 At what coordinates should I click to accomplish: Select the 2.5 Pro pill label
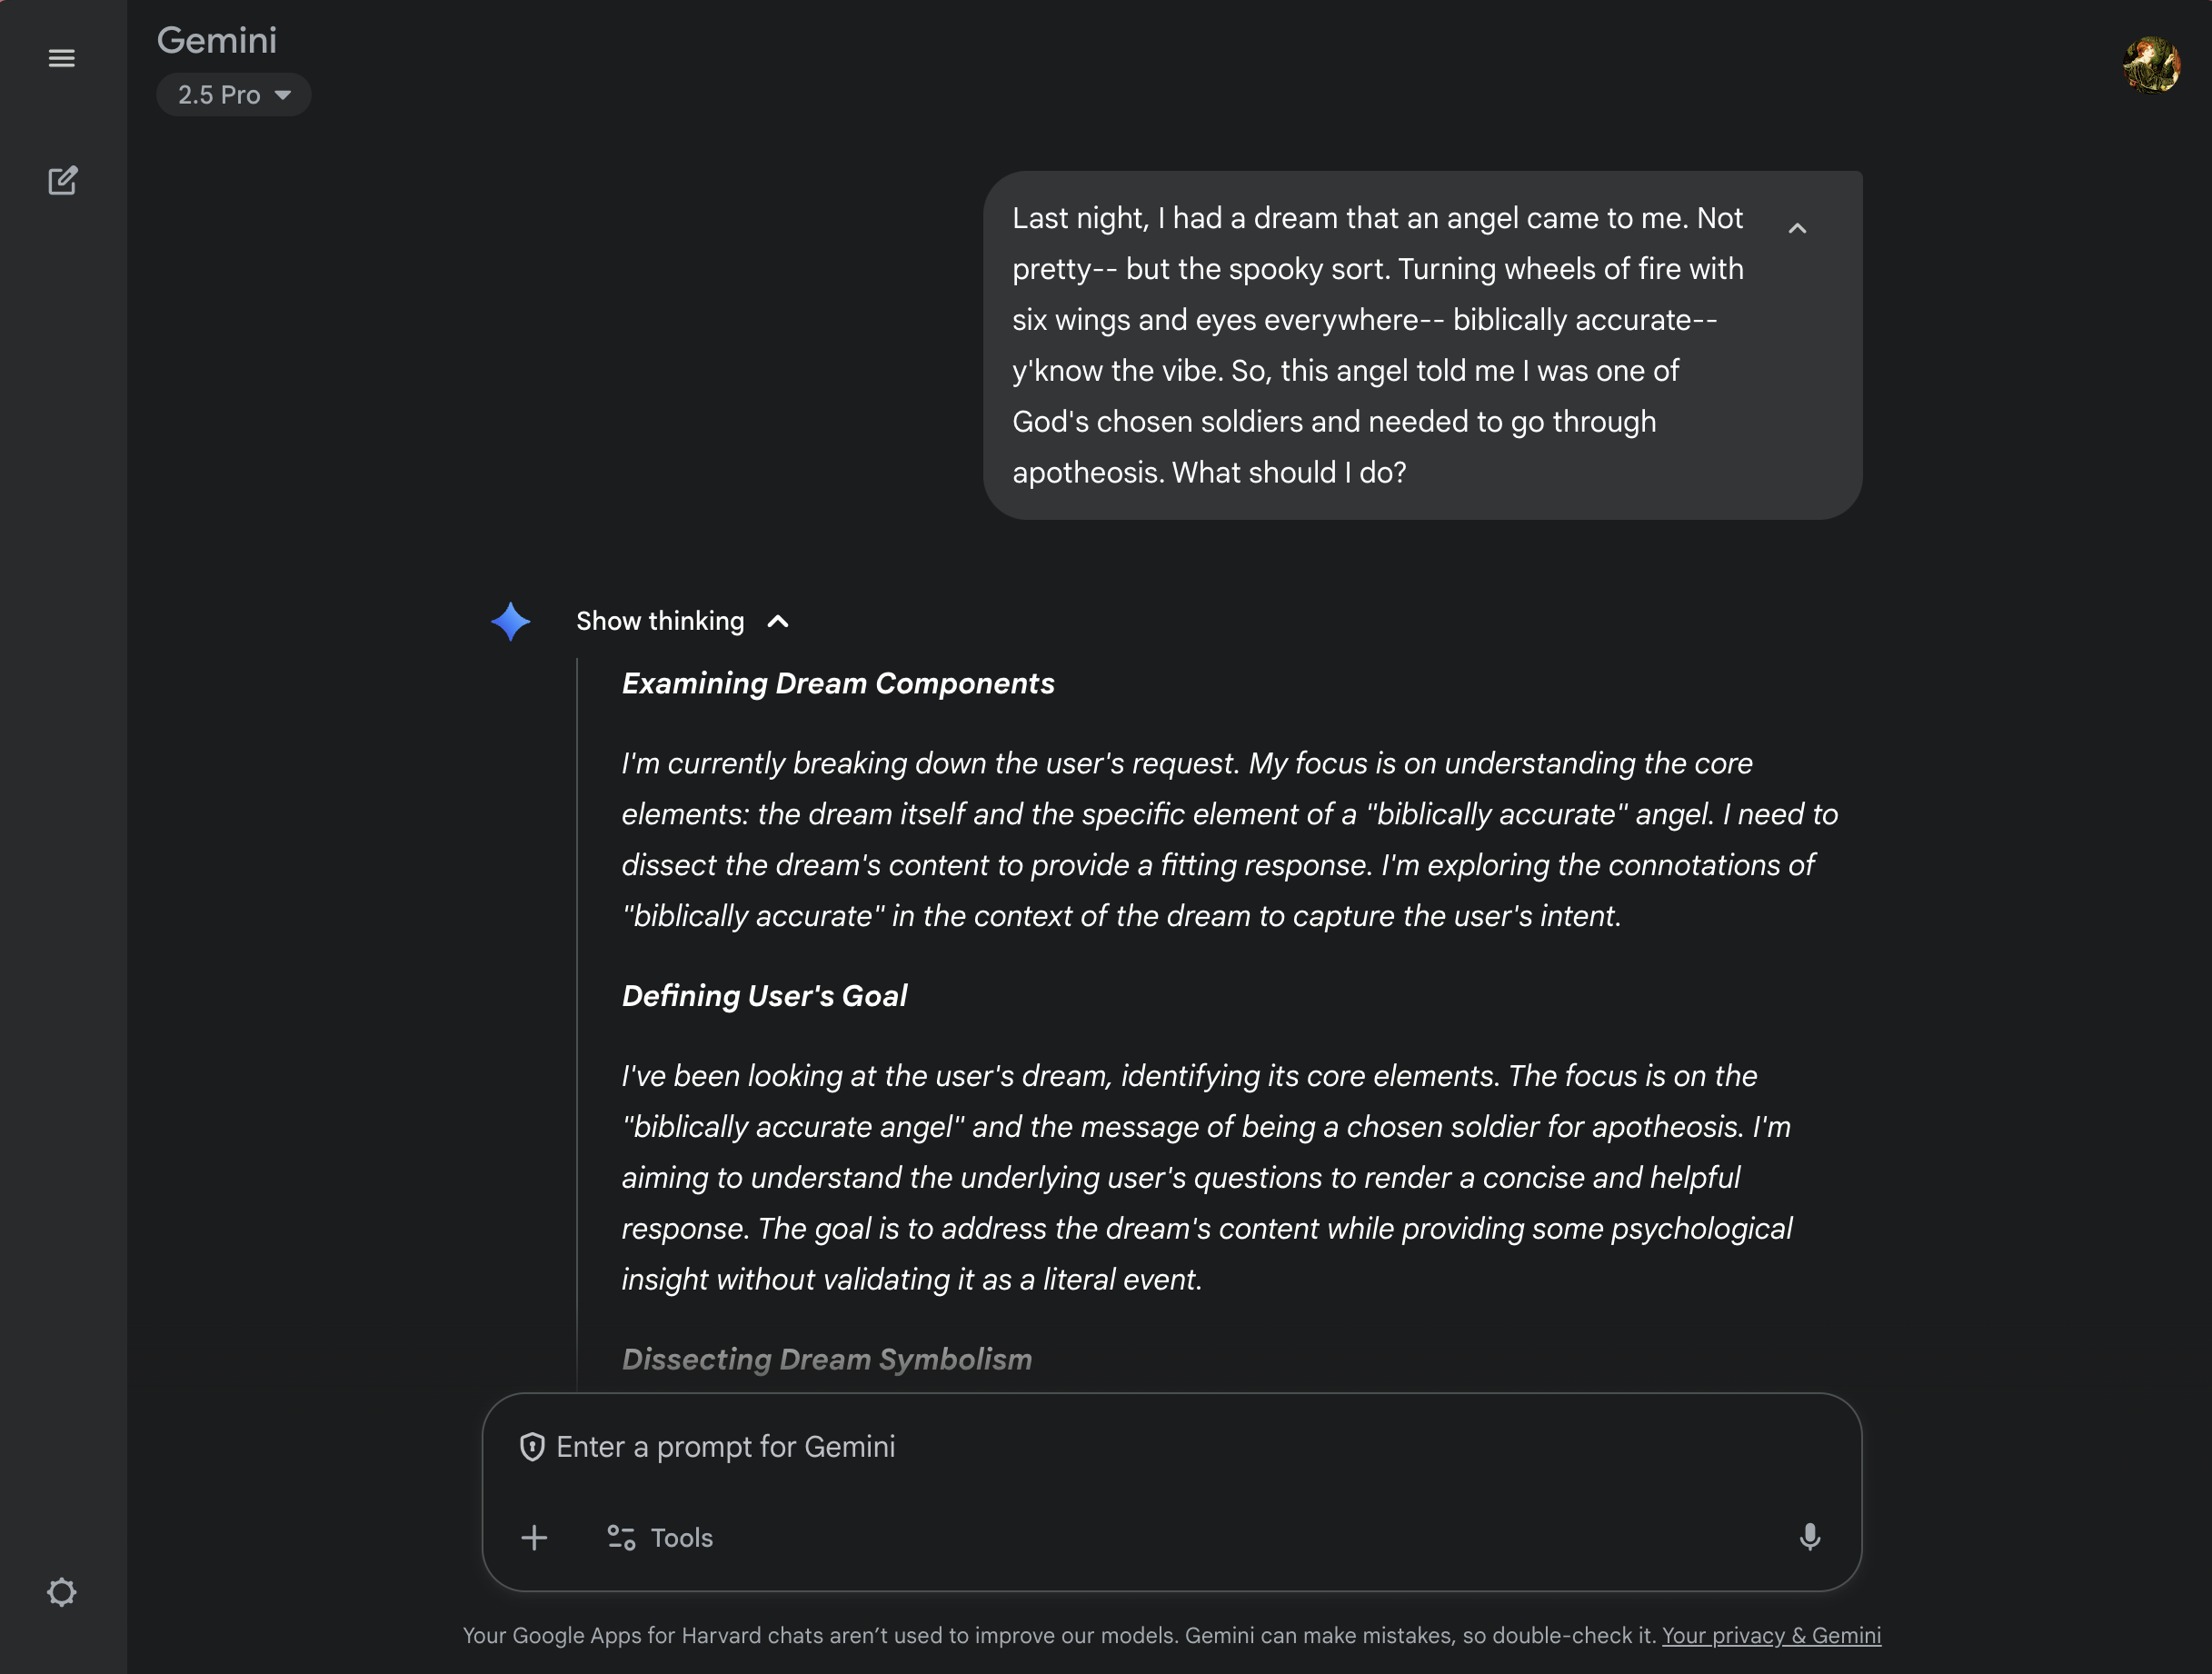[x=219, y=94]
